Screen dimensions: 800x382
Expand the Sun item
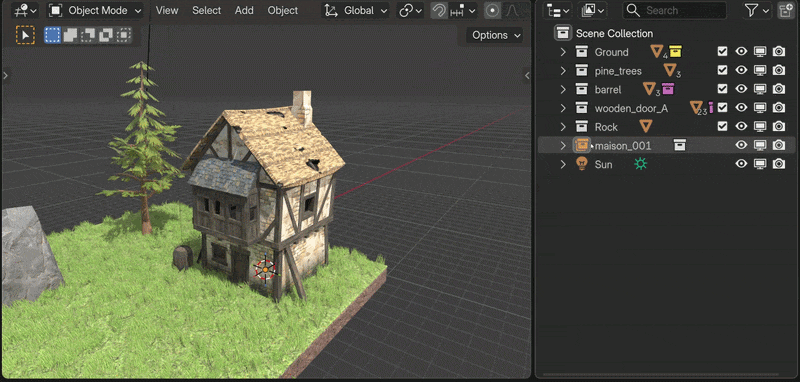563,164
